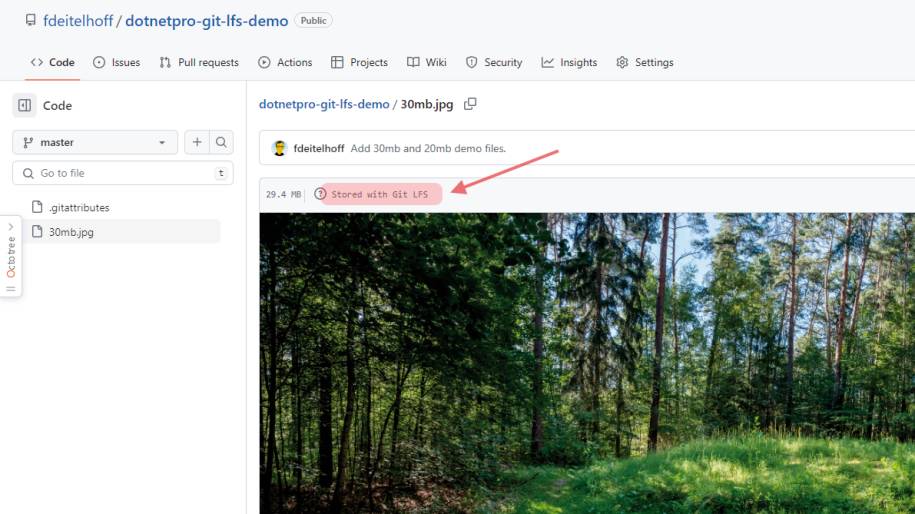This screenshot has height=514, width=915.
Task: Click the question icon beside Stored with Git LFS
Action: (320, 194)
